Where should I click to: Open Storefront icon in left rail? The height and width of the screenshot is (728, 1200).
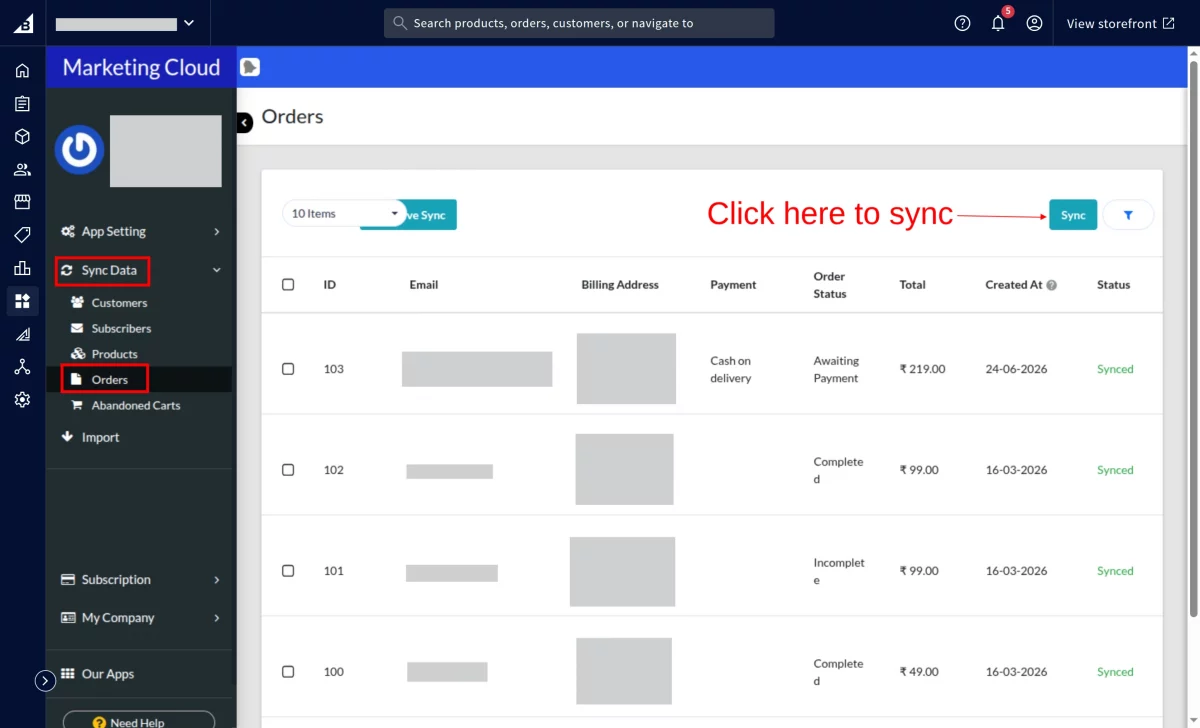coord(22,202)
